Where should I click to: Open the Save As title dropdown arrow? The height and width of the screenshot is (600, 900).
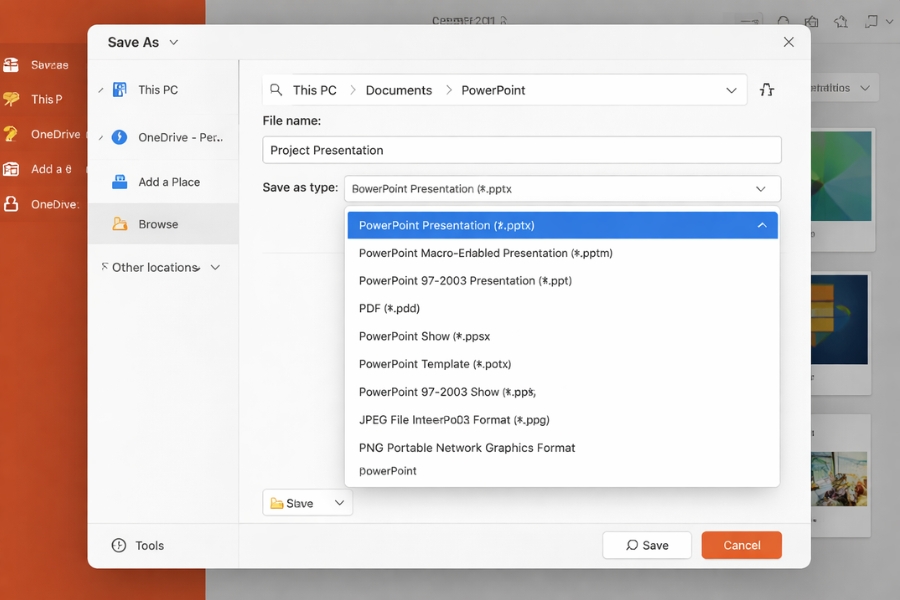(174, 42)
